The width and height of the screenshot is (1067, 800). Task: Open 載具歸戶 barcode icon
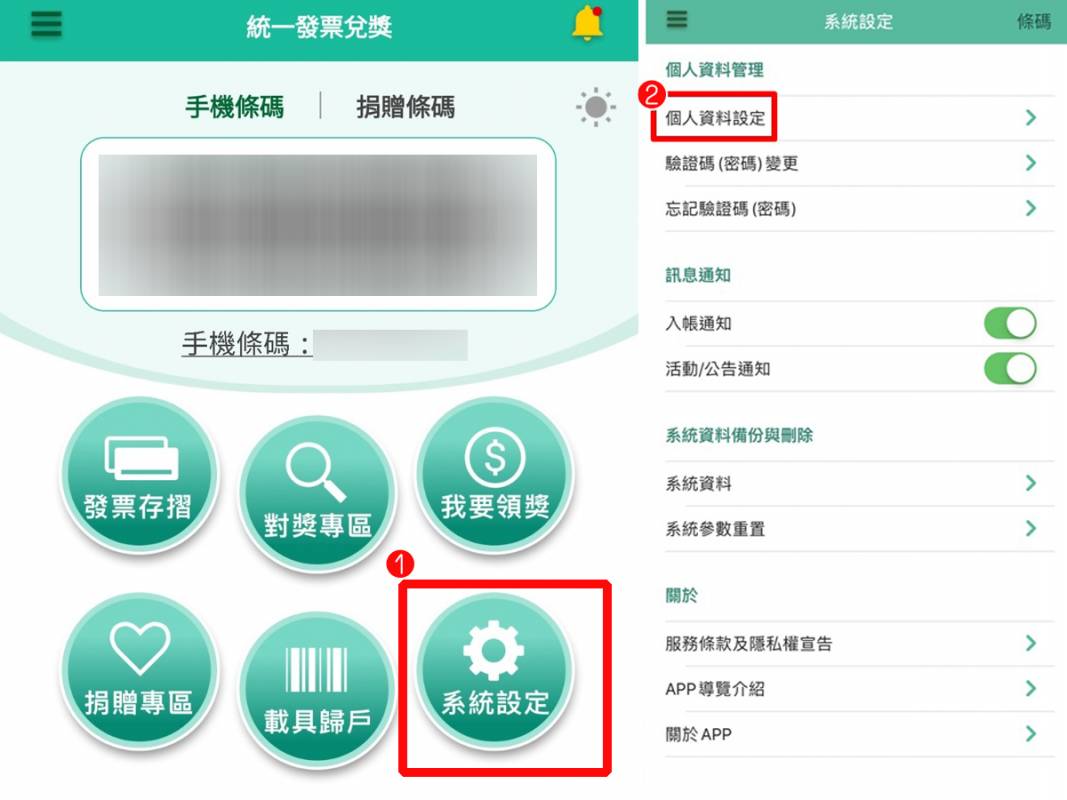317,690
